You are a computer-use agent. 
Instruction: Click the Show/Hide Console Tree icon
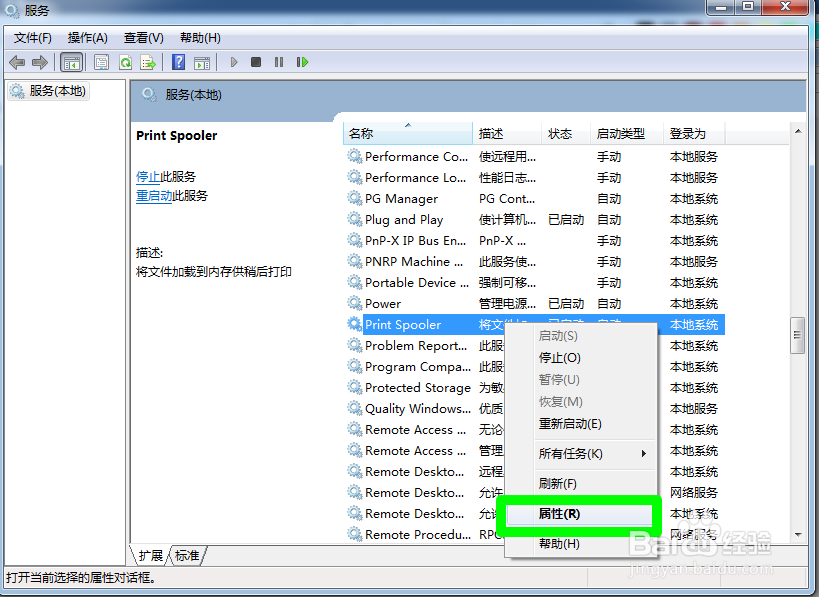point(71,62)
